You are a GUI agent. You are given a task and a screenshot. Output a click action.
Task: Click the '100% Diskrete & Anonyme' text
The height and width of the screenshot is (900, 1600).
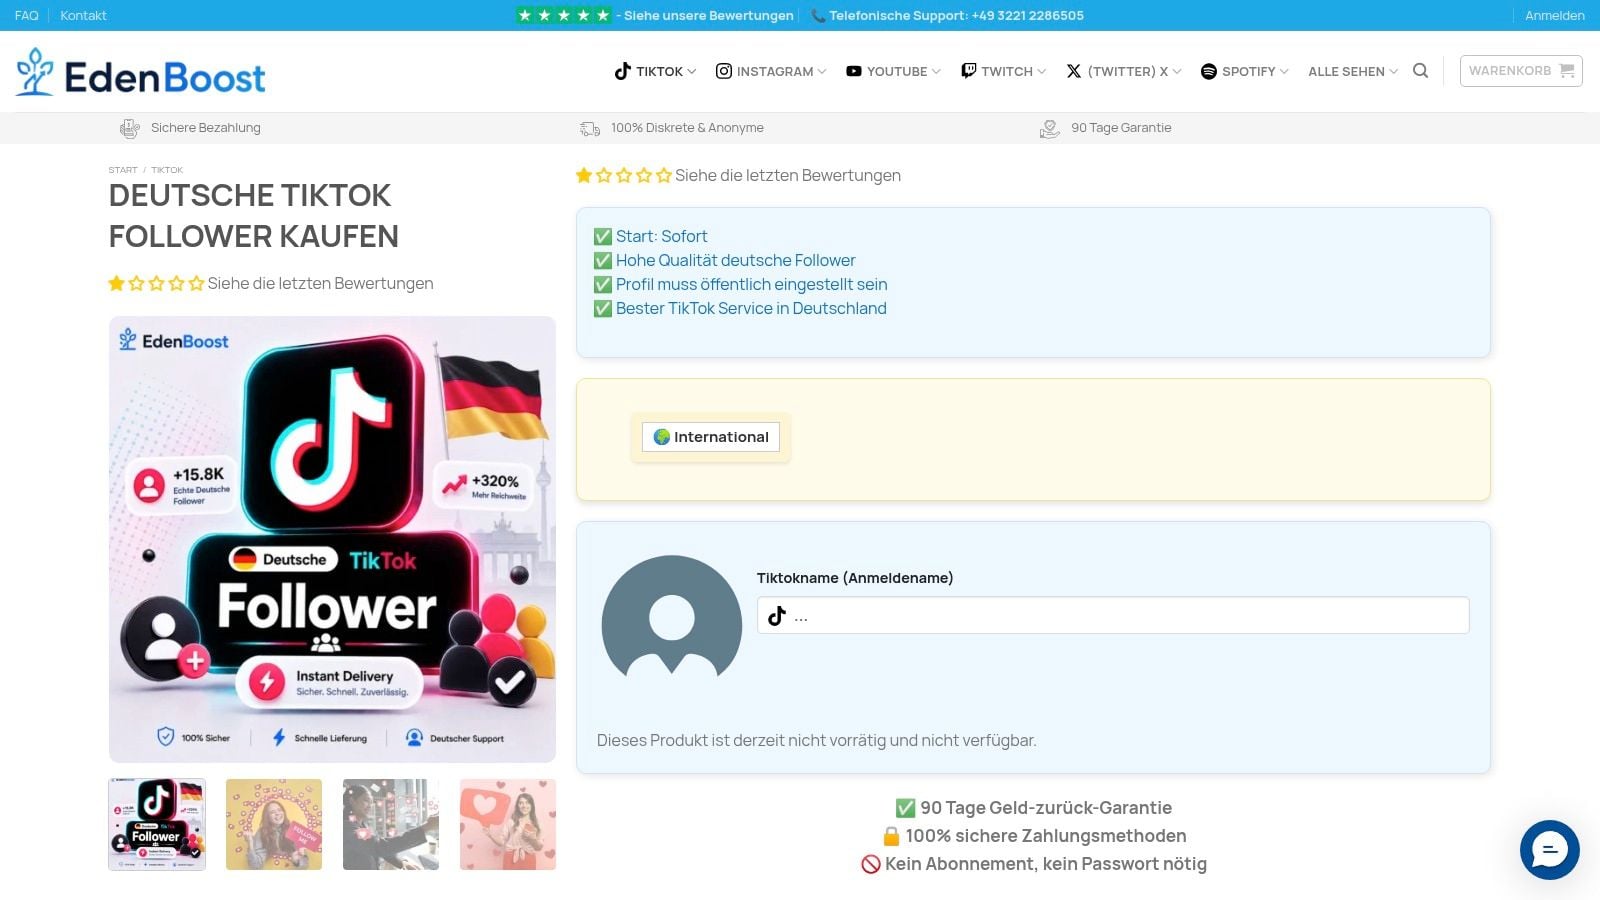tap(687, 128)
